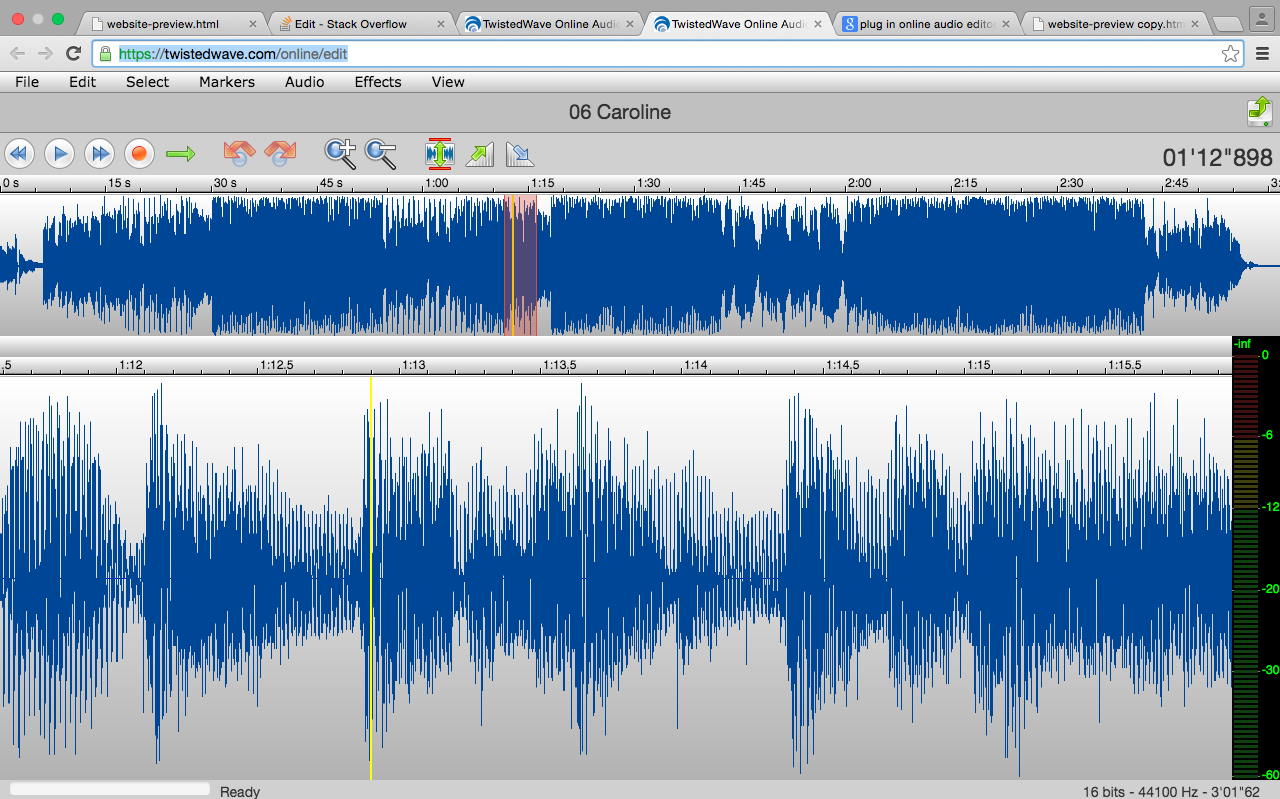
Task: Start recording with the record button
Action: (139, 154)
